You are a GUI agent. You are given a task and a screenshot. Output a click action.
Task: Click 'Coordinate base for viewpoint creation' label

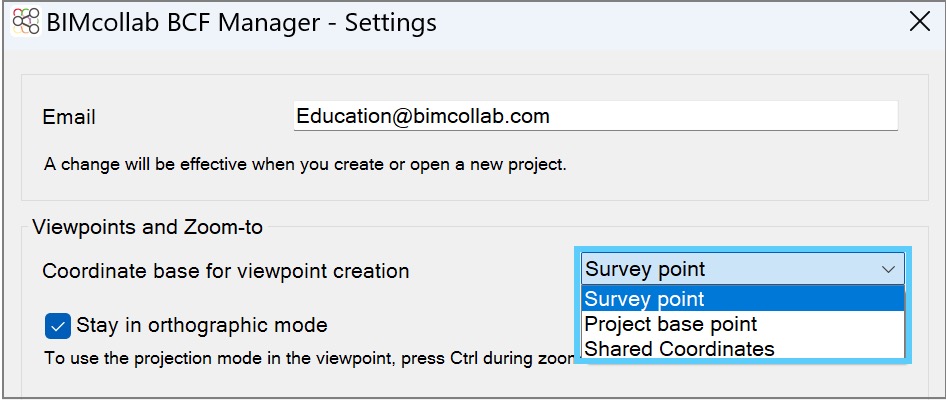coord(226,271)
